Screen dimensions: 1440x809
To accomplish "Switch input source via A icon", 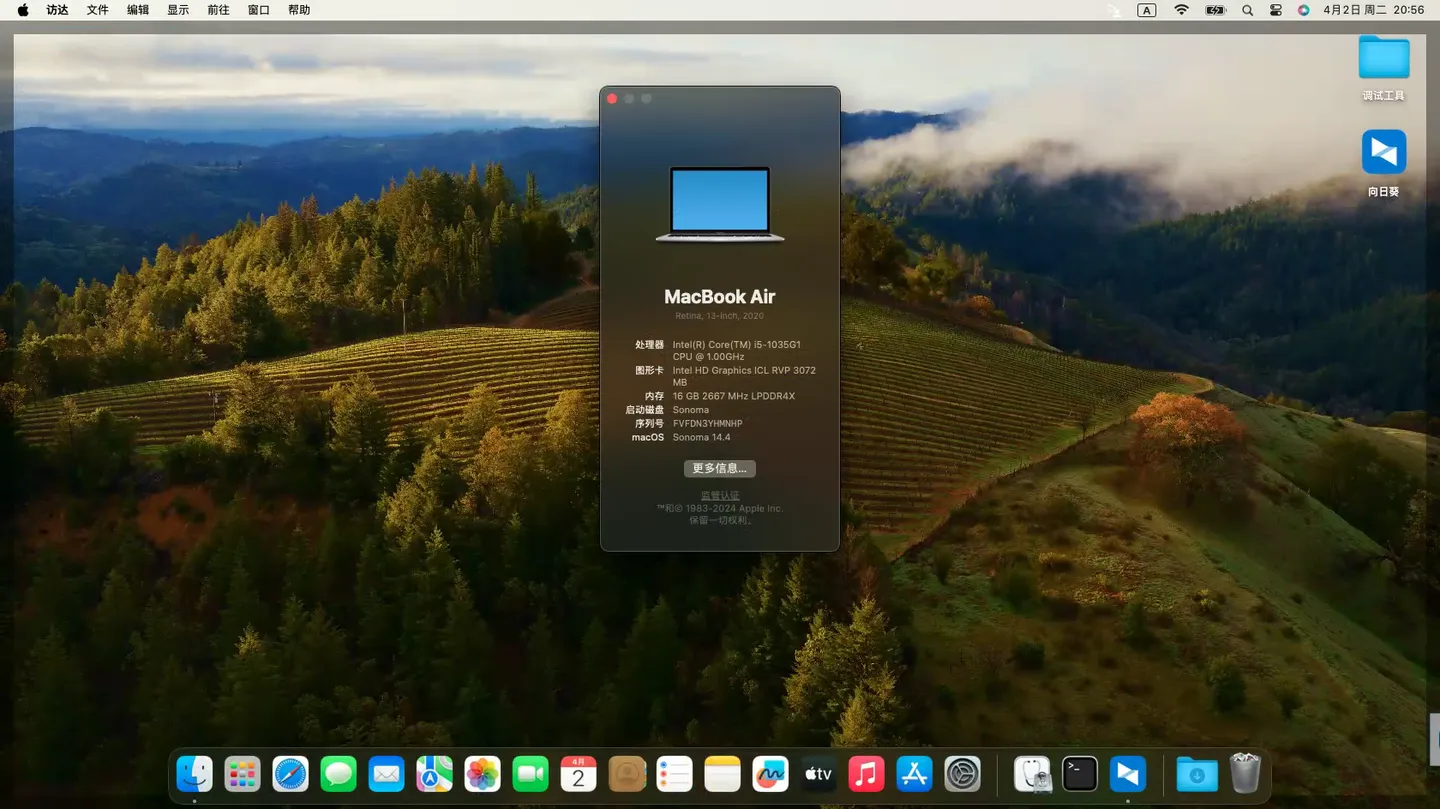I will (x=1147, y=10).
